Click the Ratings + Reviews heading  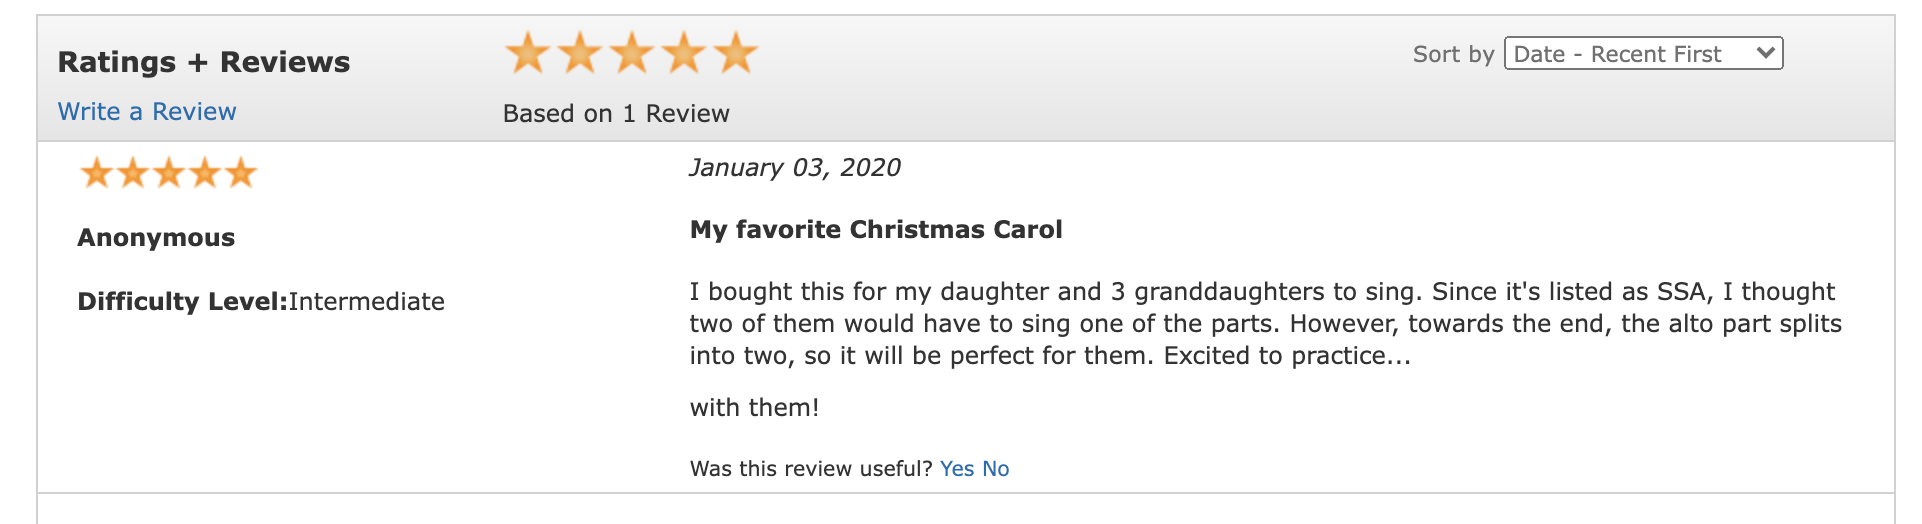tap(204, 62)
